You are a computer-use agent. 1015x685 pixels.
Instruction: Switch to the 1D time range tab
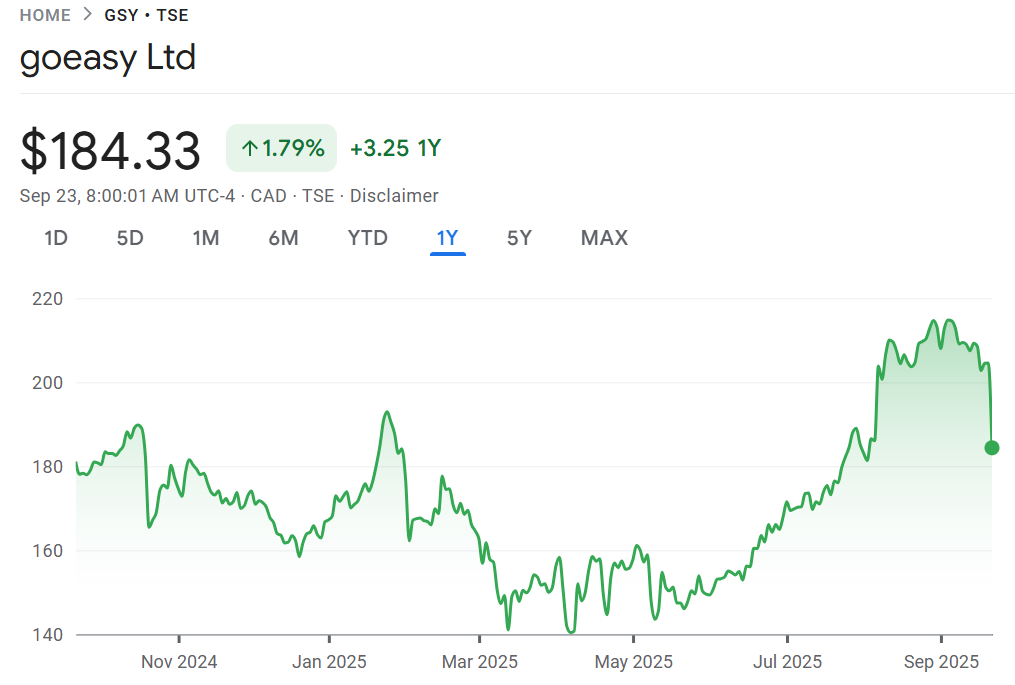[56, 238]
